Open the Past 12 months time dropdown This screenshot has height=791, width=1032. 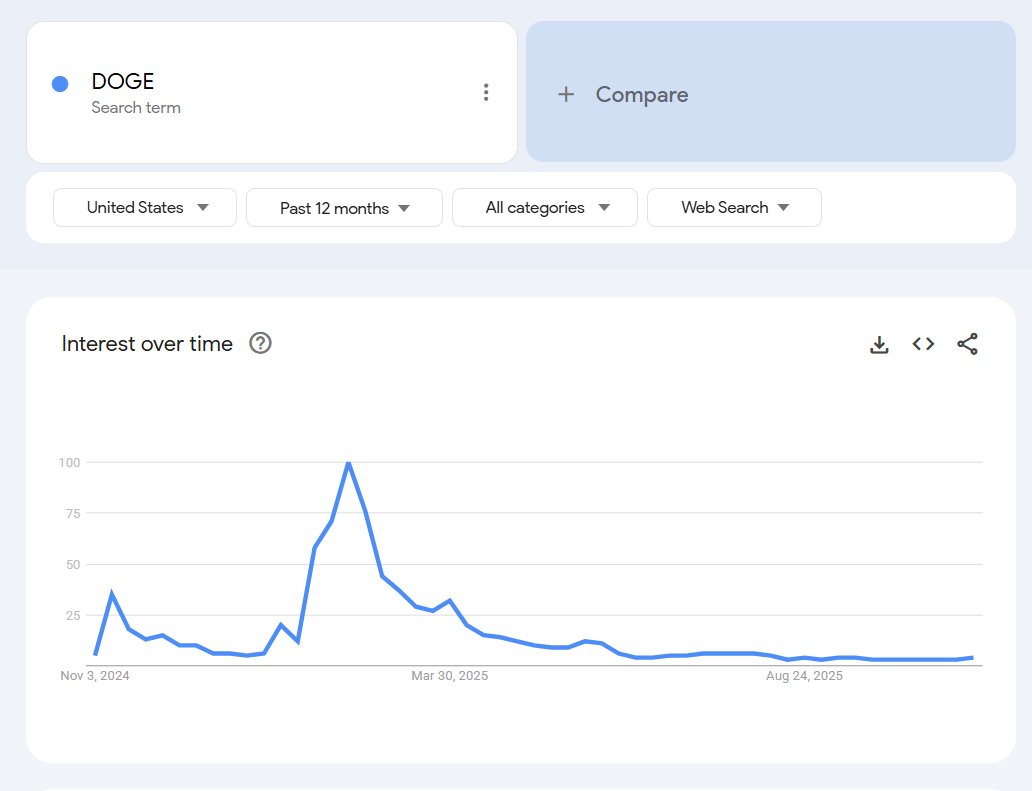tap(344, 207)
